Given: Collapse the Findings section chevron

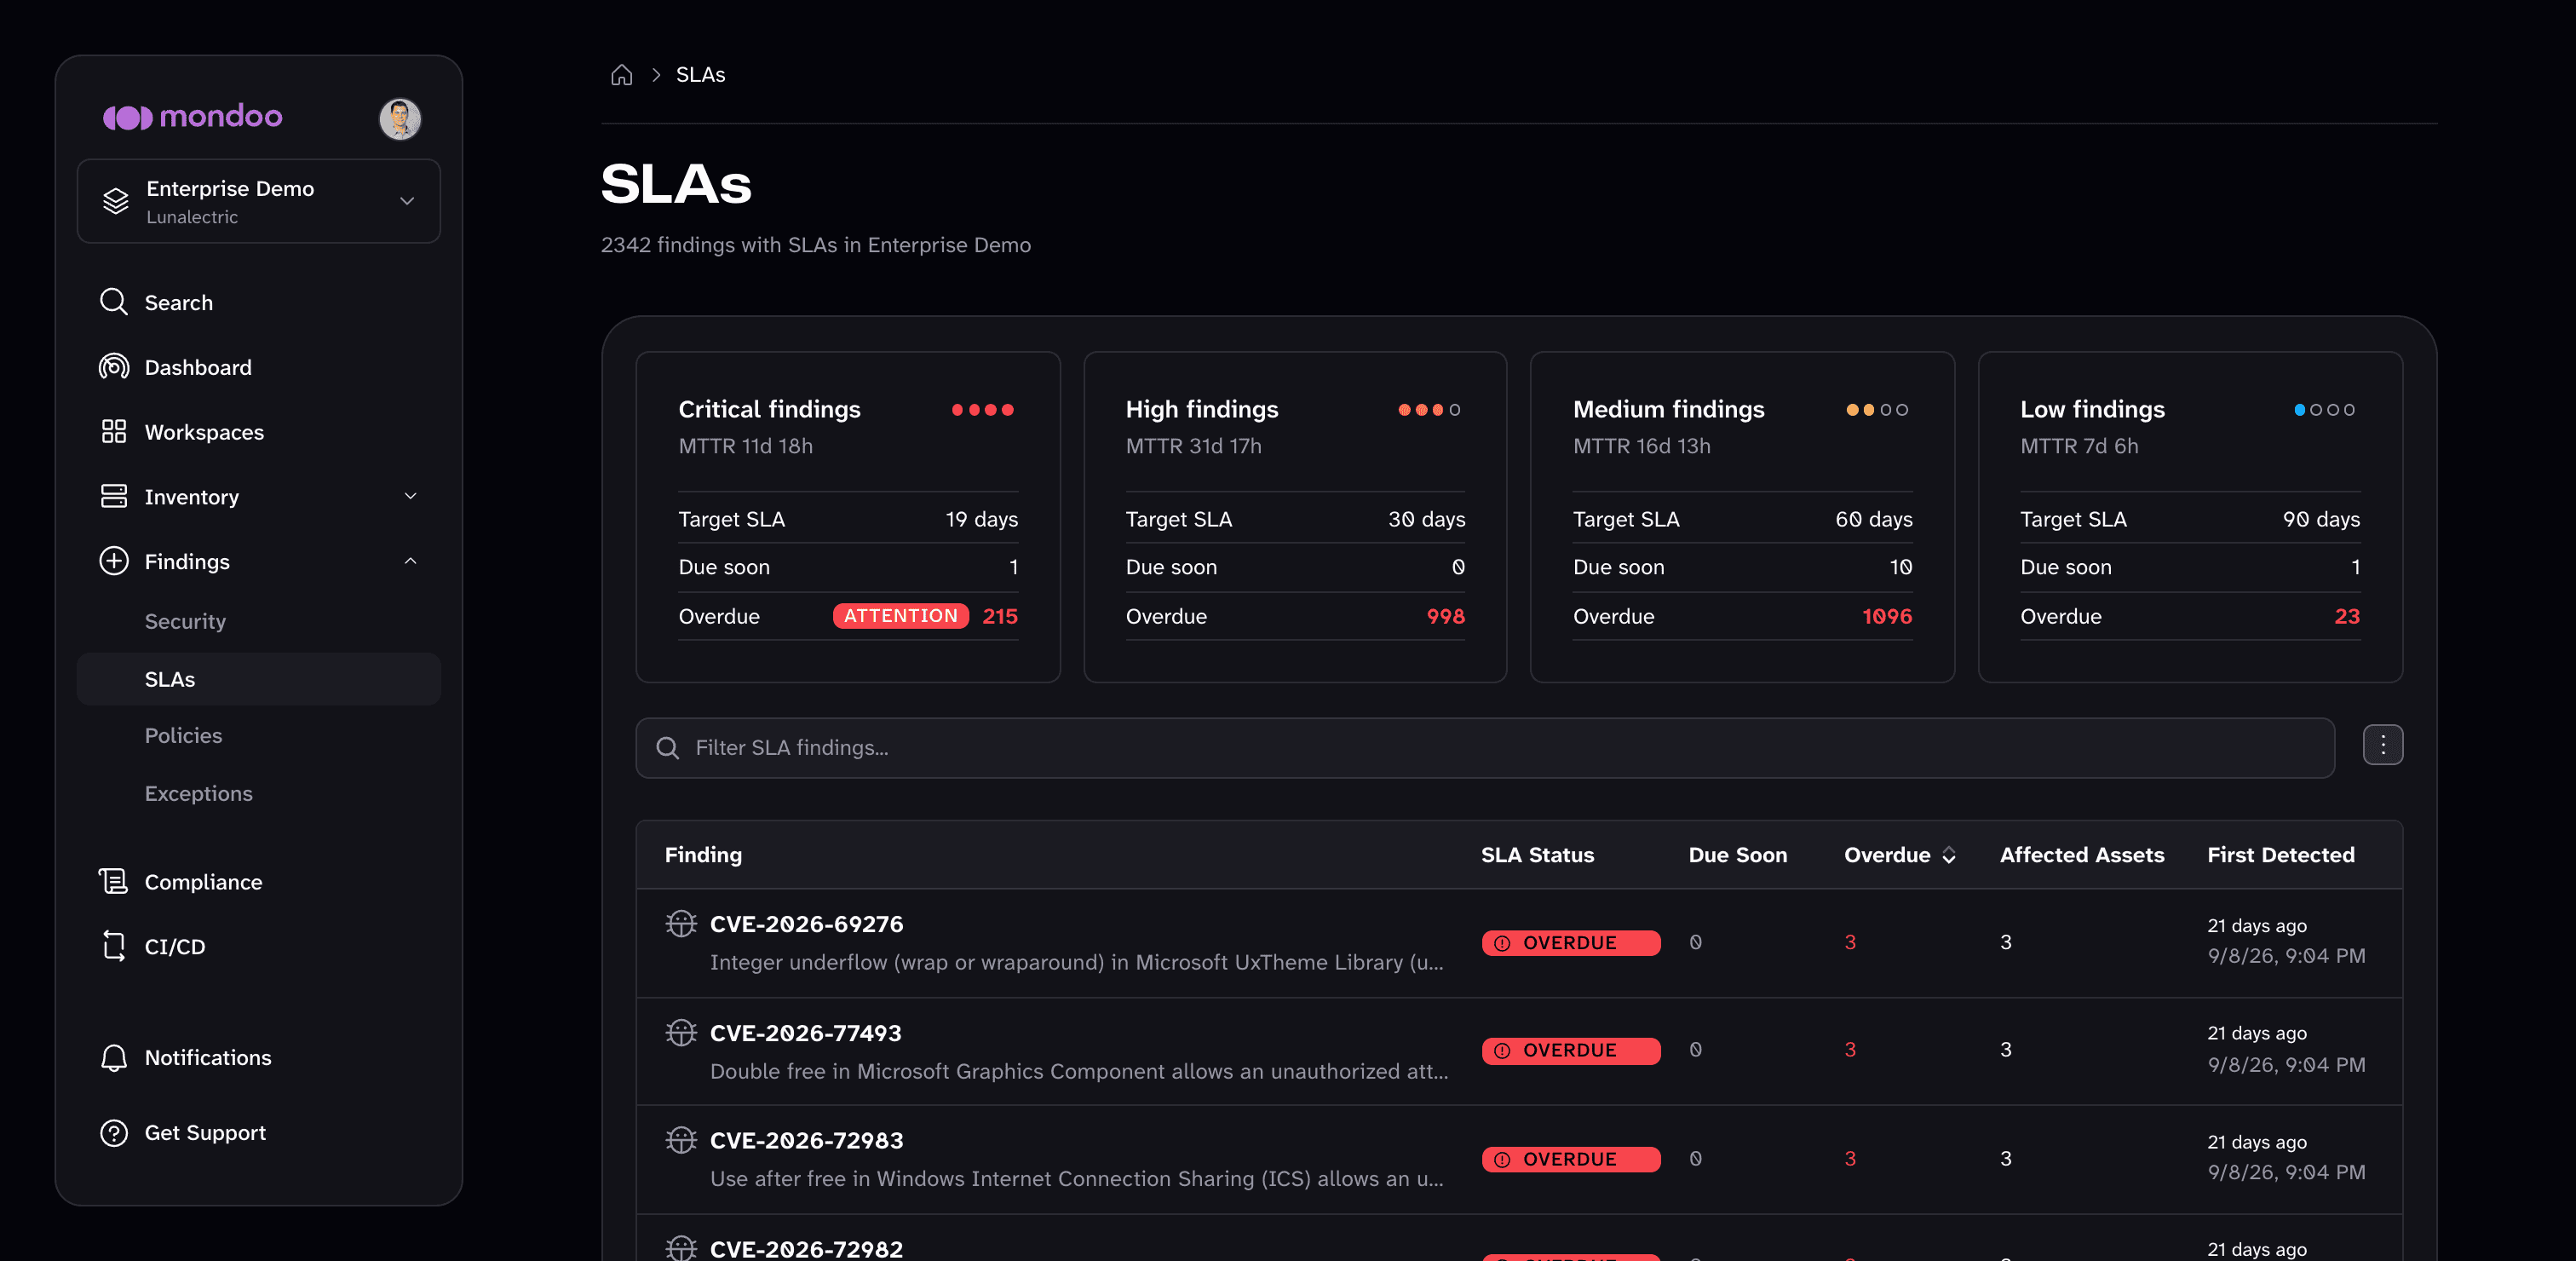Looking at the screenshot, I should tap(410, 561).
